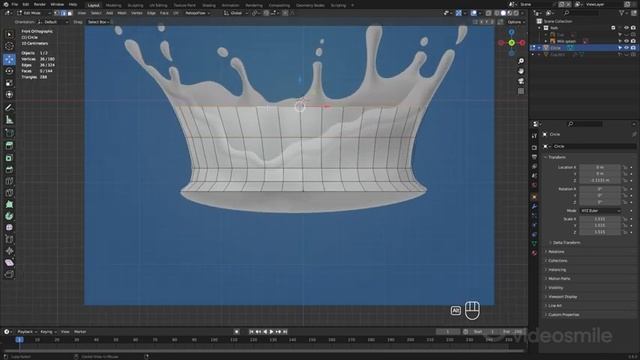The height and width of the screenshot is (360, 640).
Task: Open Playback popover in timeline
Action: [27, 332]
